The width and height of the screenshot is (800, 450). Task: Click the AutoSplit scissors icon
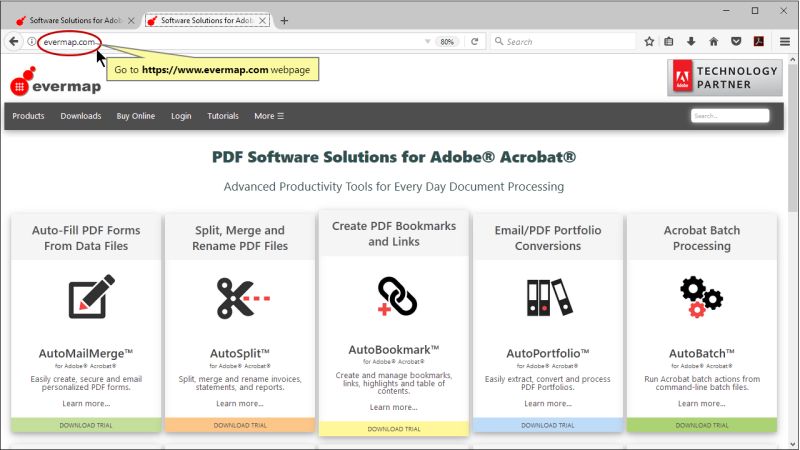point(243,298)
